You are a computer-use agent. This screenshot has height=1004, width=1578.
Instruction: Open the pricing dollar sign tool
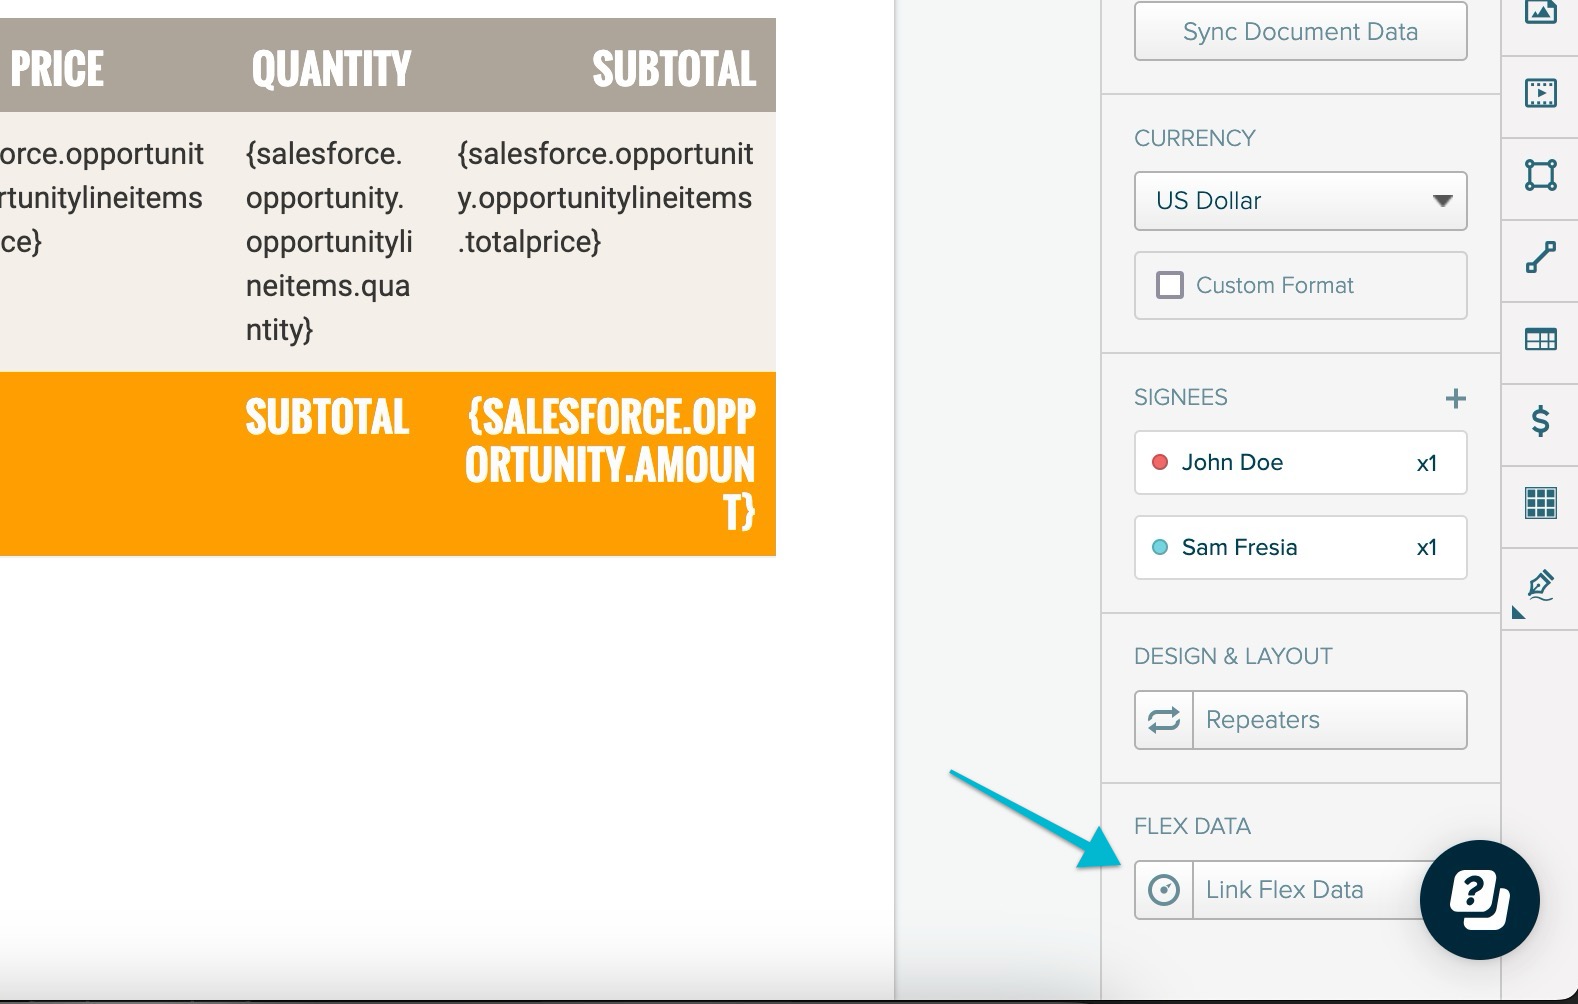(x=1540, y=421)
